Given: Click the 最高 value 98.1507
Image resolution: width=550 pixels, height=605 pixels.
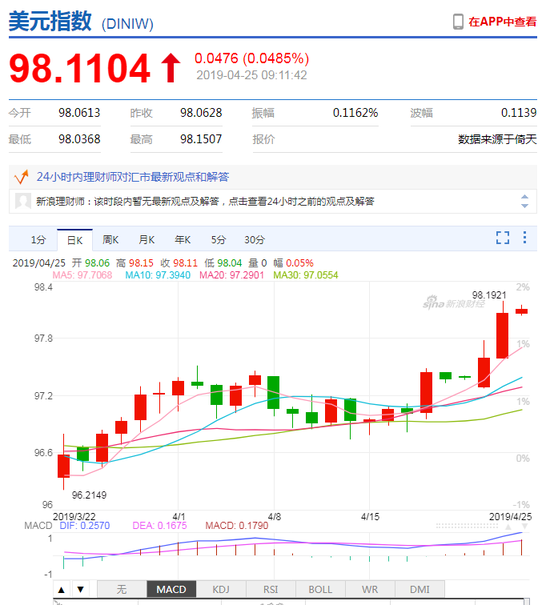Looking at the screenshot, I should click(x=201, y=139).
